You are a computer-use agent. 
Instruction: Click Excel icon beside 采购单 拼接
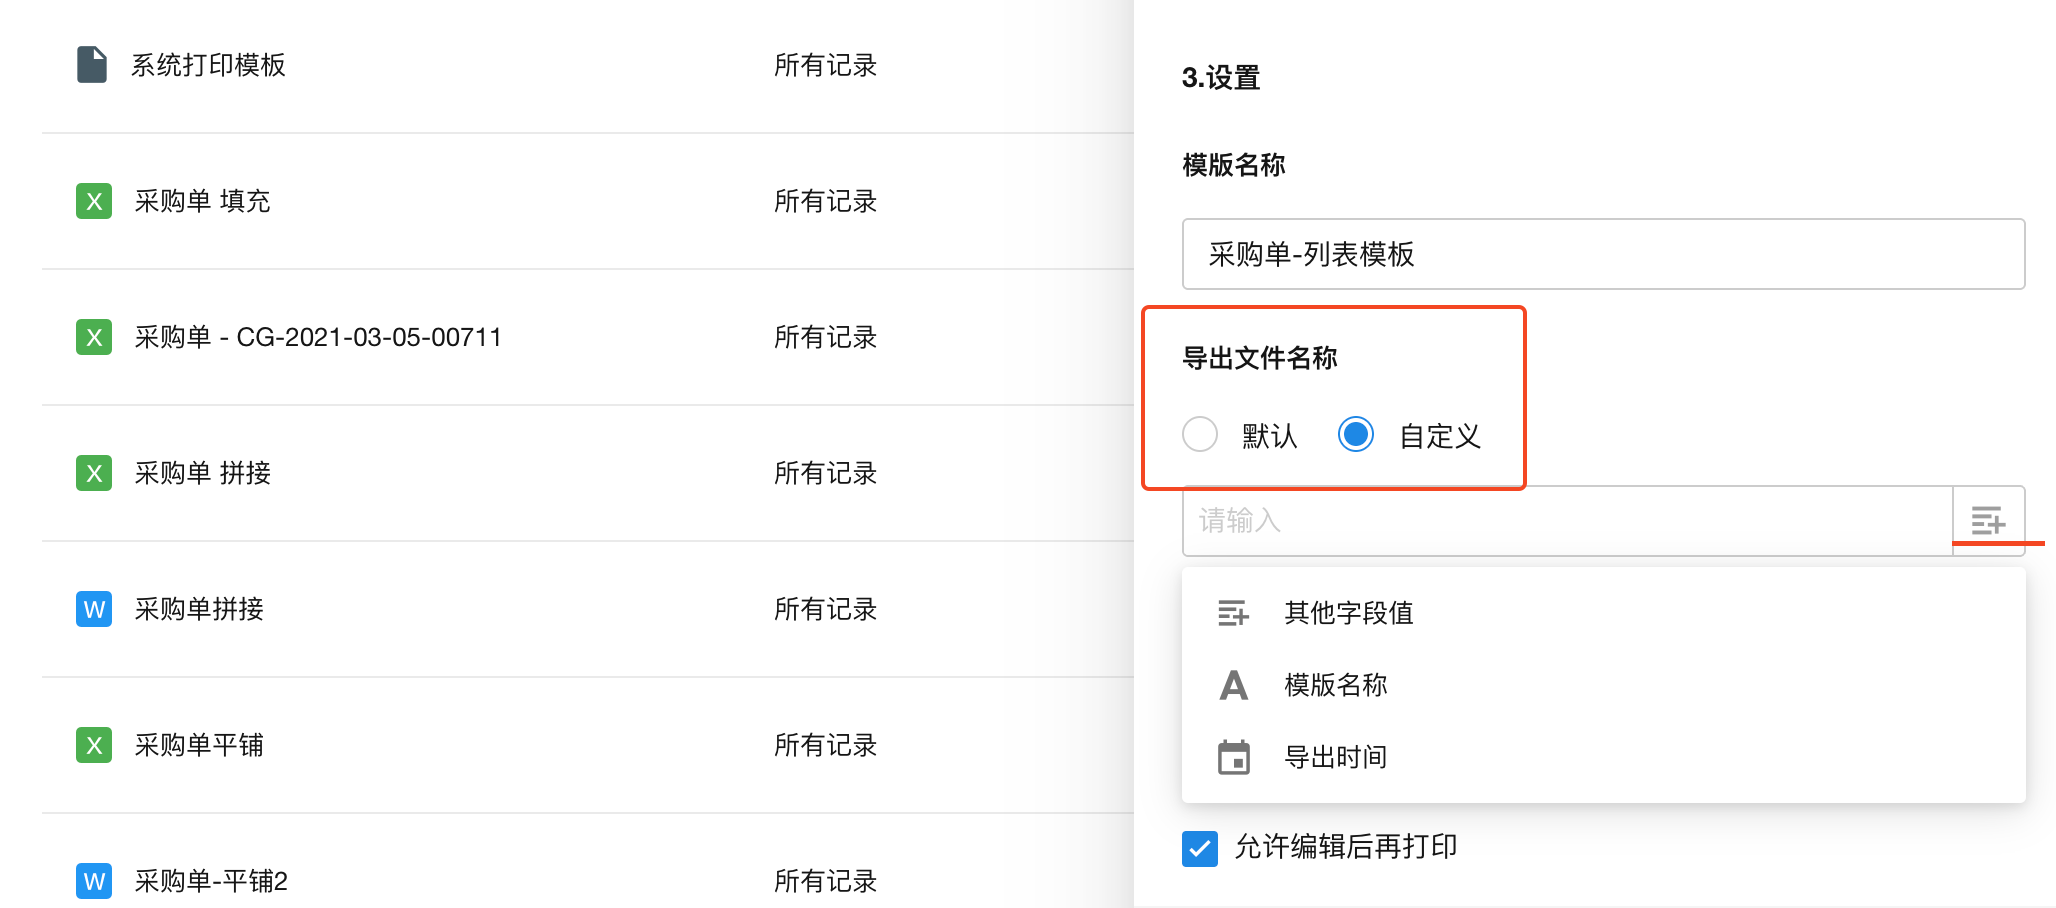(94, 473)
